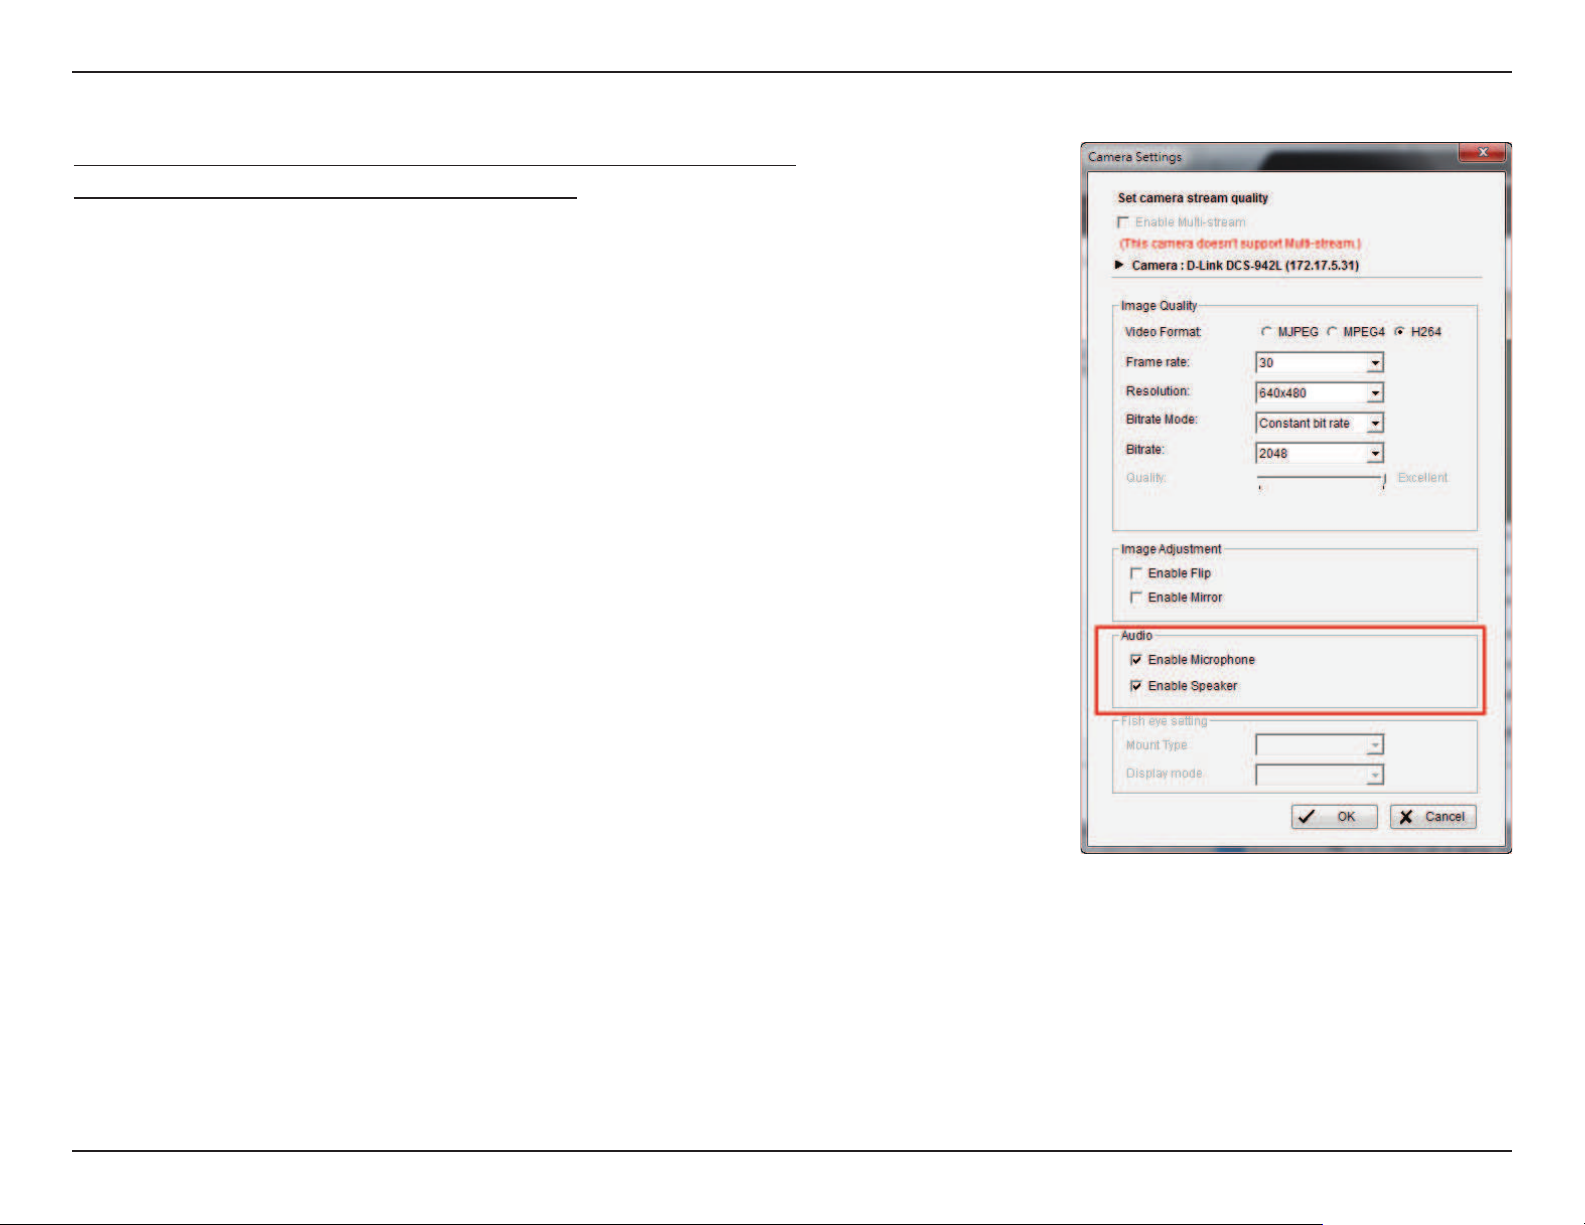Toggle the Enable Flip checkbox
Screen dimensions: 1585x1225
pos(1136,573)
